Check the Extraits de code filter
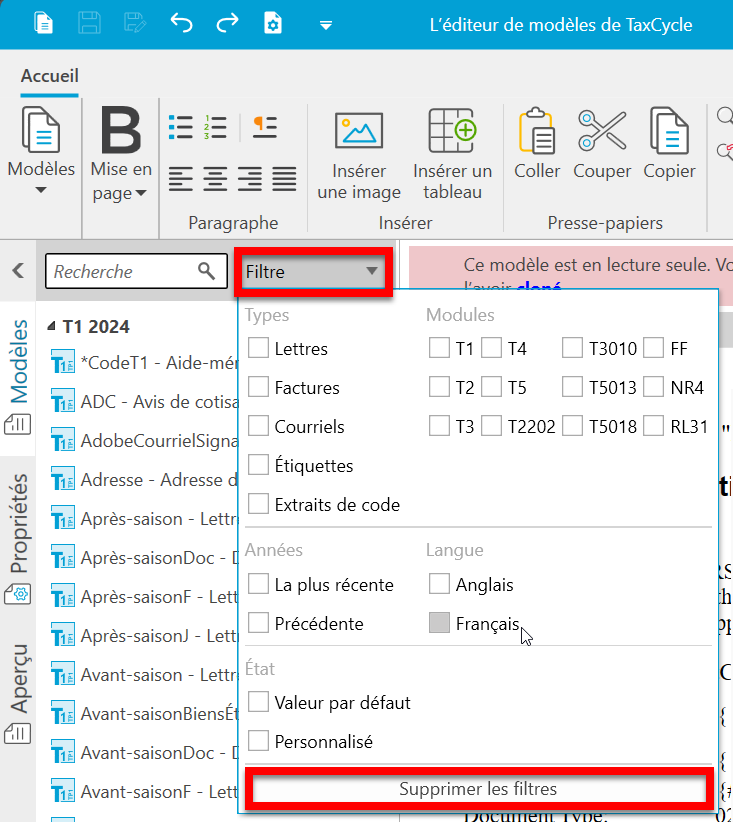This screenshot has width=733, height=822. tap(258, 504)
